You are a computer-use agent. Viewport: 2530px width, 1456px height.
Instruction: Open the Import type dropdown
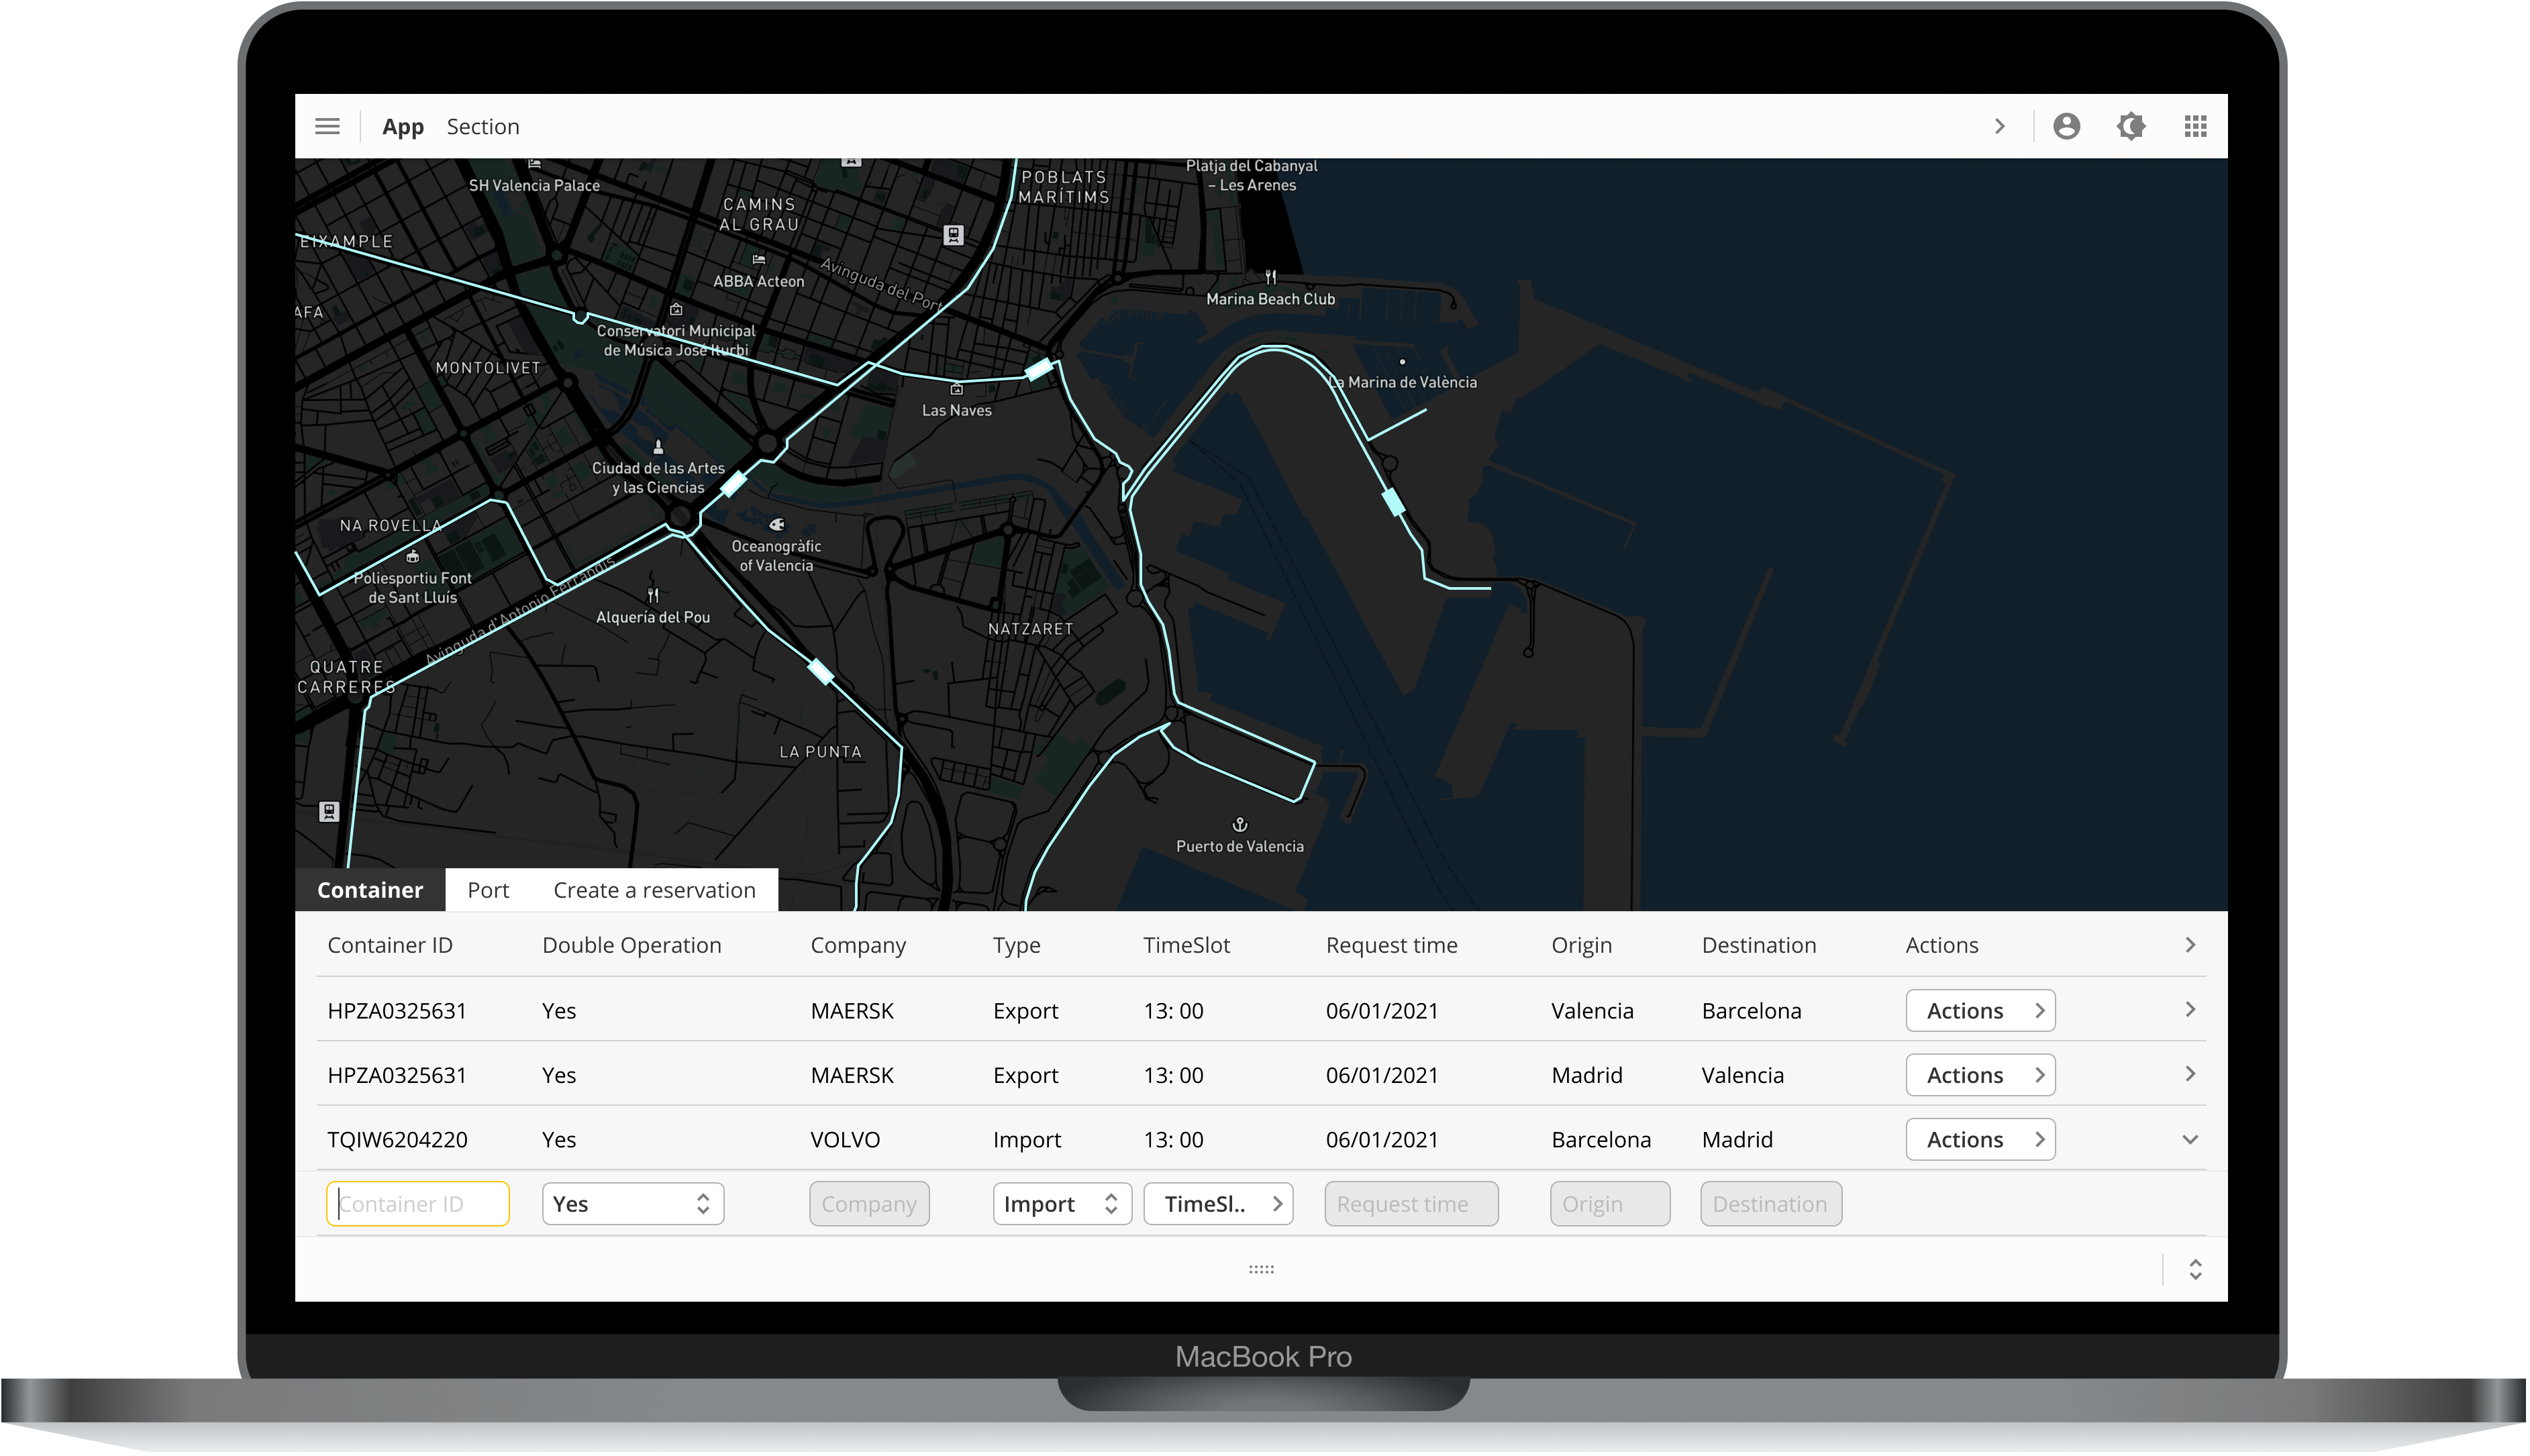coord(1061,1204)
